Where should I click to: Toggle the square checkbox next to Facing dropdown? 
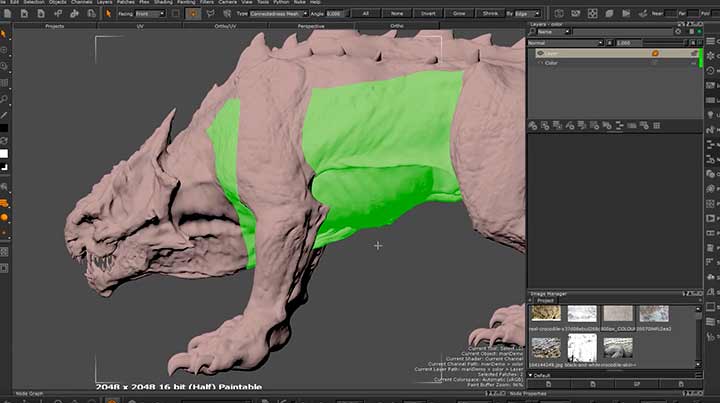176,14
